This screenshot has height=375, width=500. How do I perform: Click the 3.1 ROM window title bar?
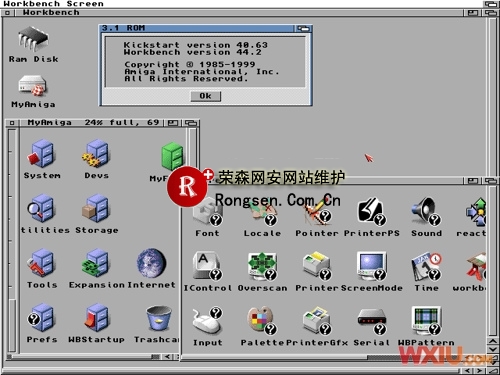tap(197, 28)
